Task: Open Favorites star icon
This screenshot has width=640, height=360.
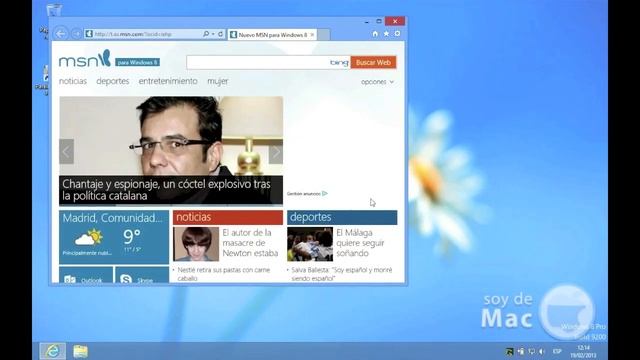Action: tap(386, 34)
